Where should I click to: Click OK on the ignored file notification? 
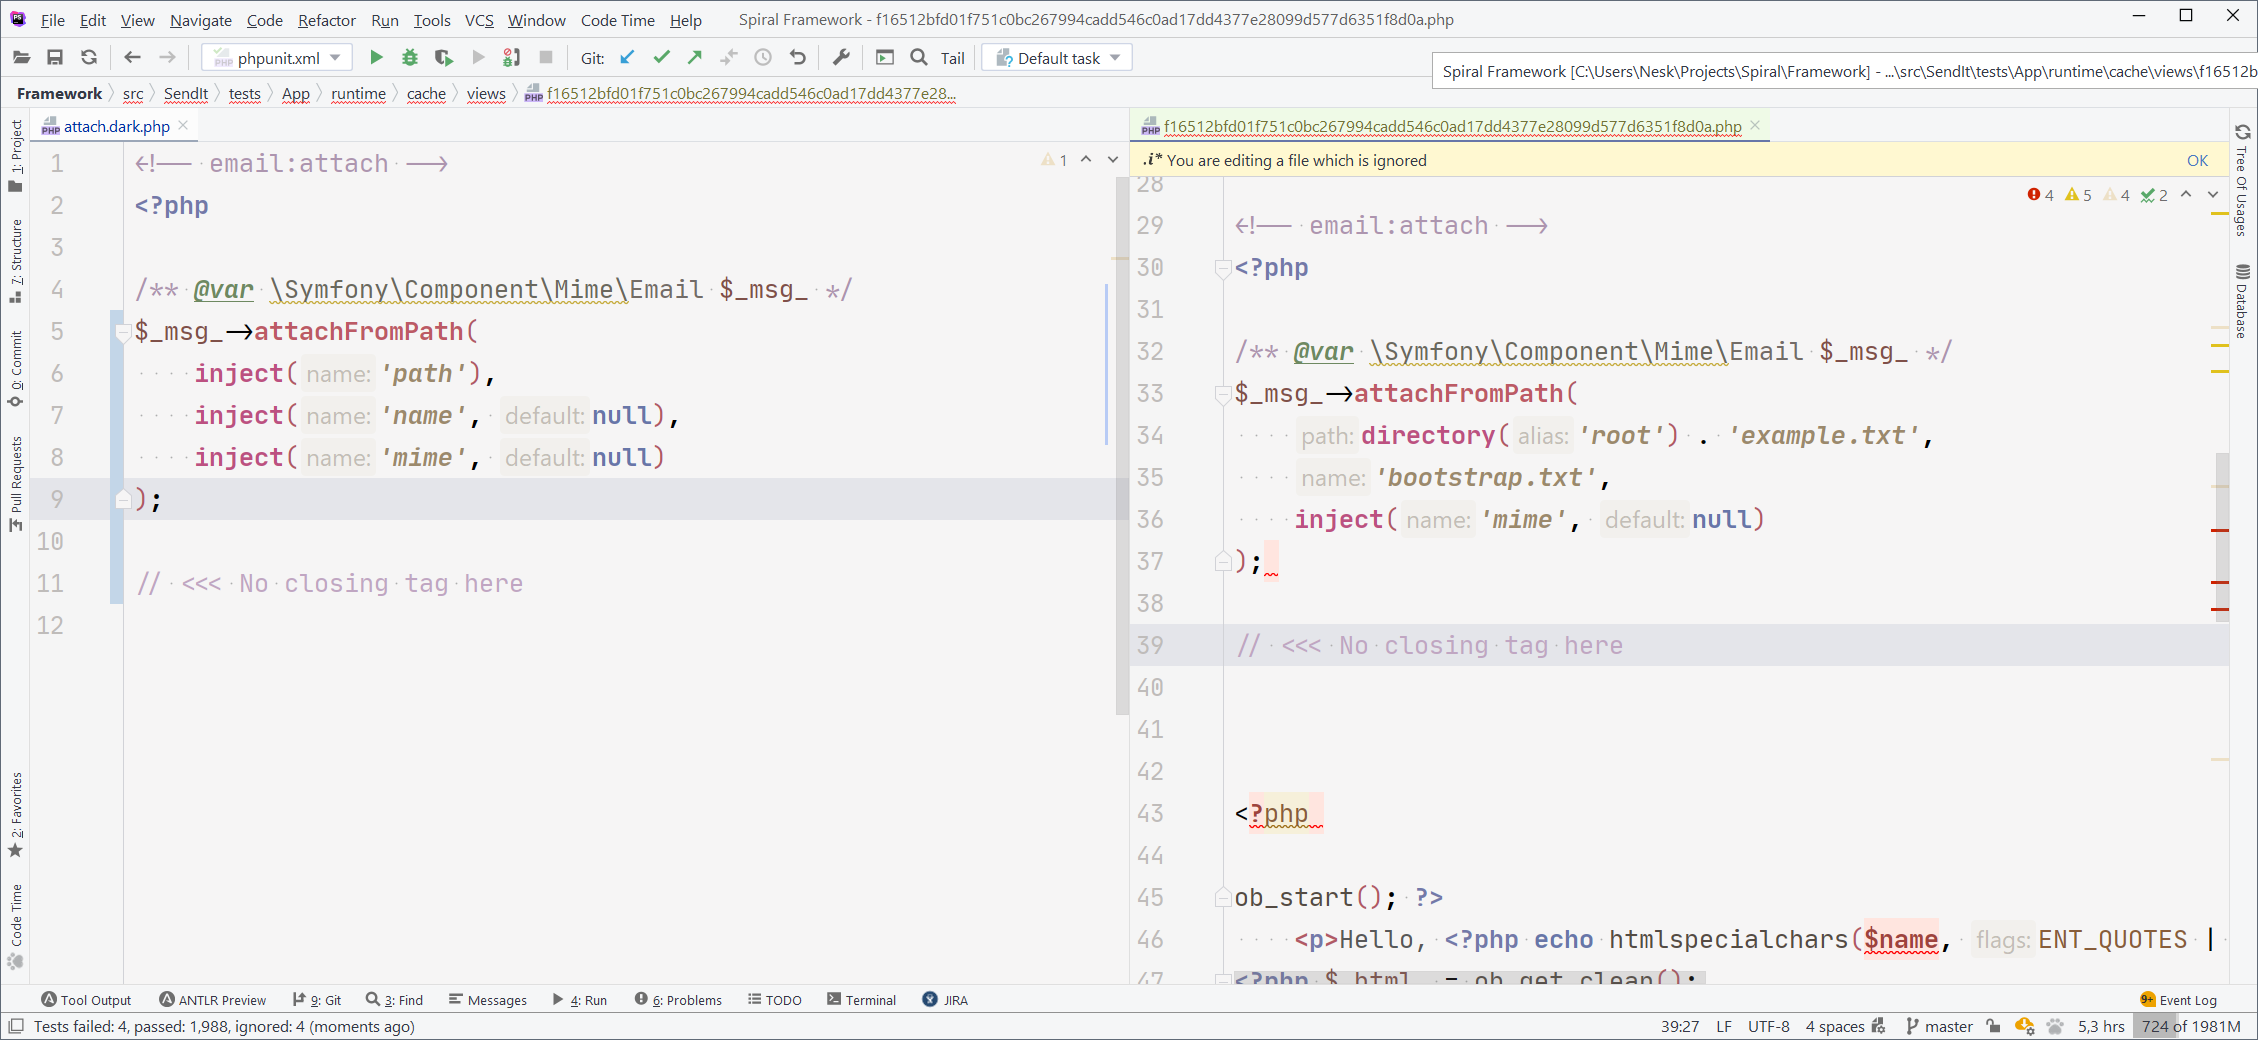[2197, 160]
